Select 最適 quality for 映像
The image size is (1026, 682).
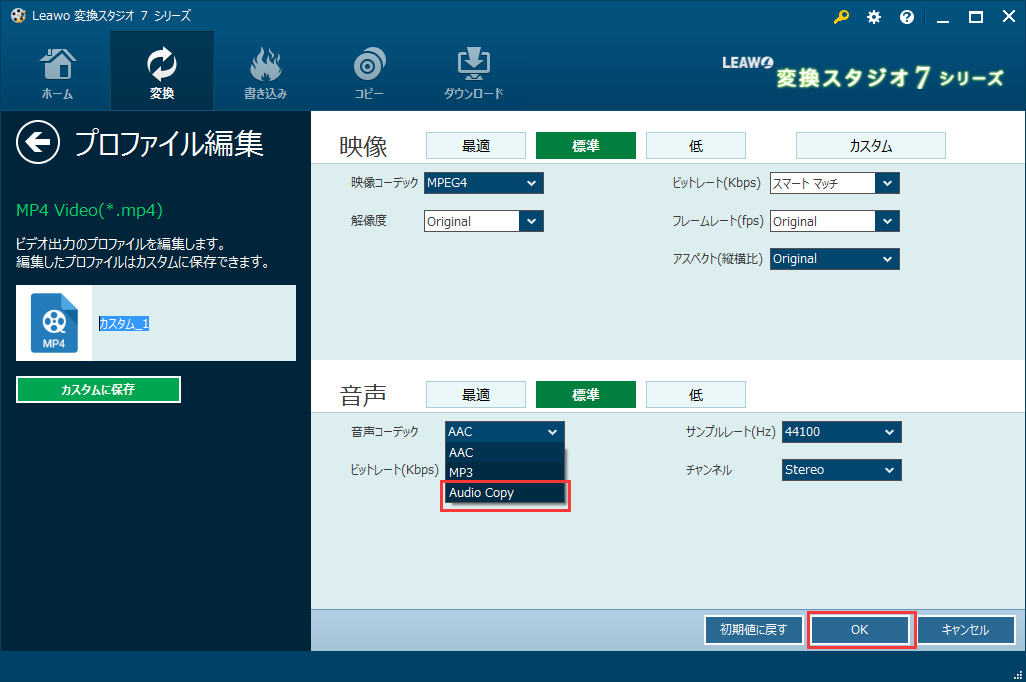coord(475,145)
